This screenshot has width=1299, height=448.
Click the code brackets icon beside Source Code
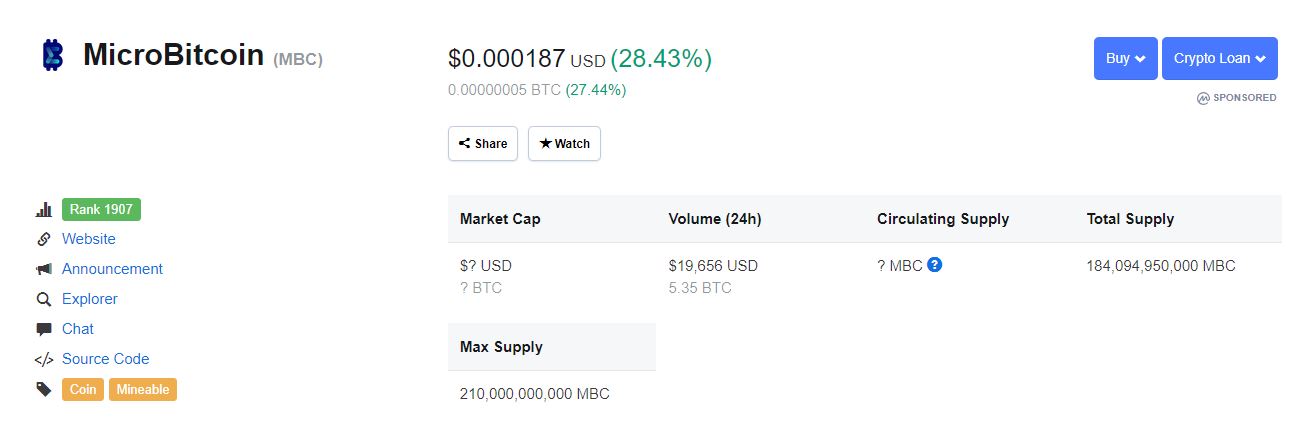(44, 360)
